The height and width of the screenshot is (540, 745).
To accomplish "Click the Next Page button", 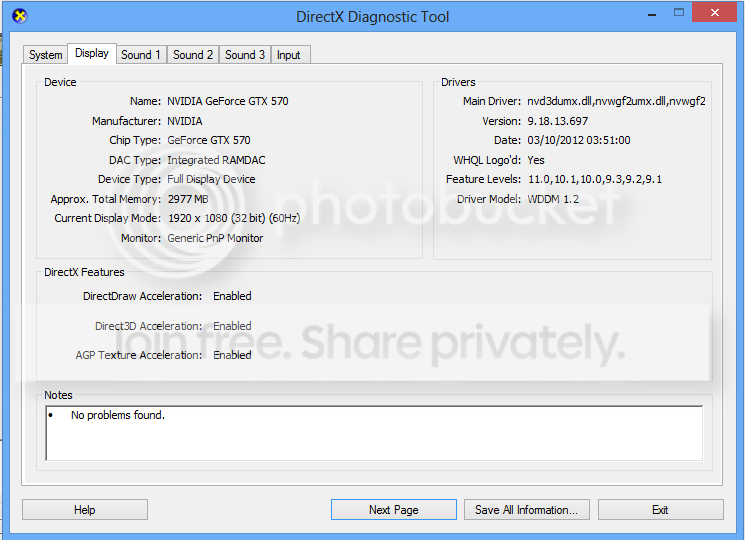I will (394, 510).
